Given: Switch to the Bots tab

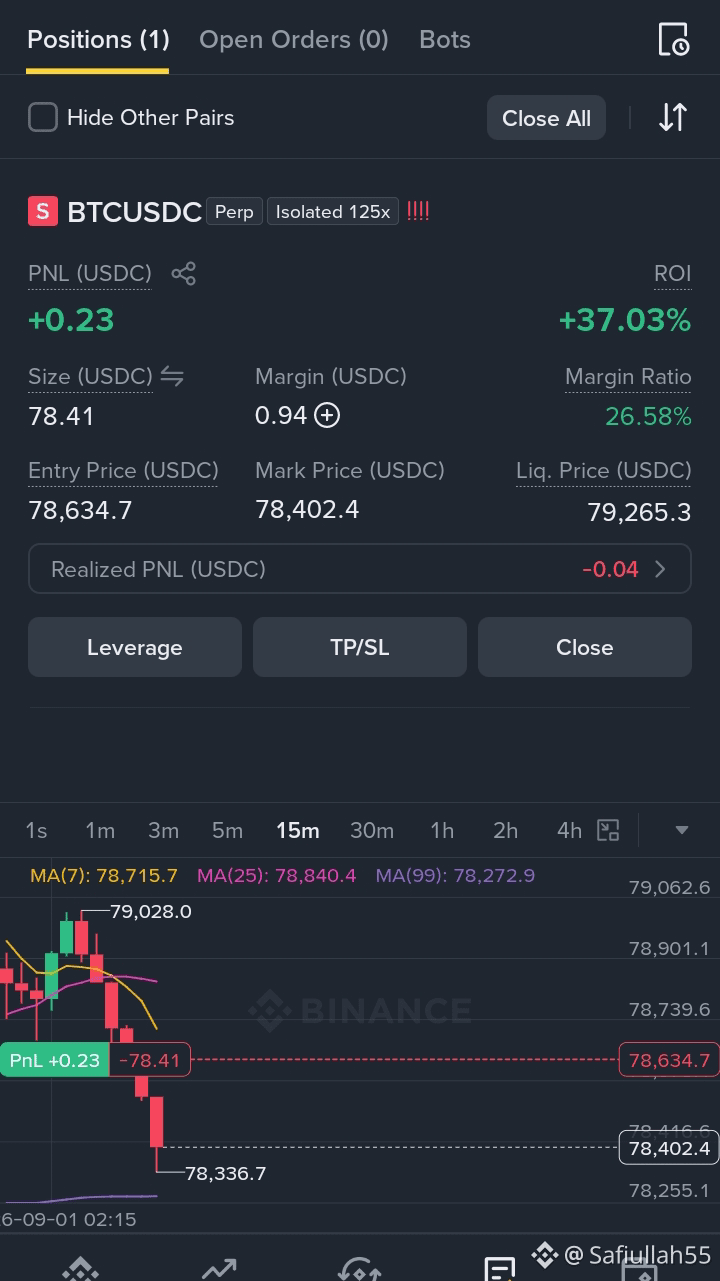Looking at the screenshot, I should [445, 40].
